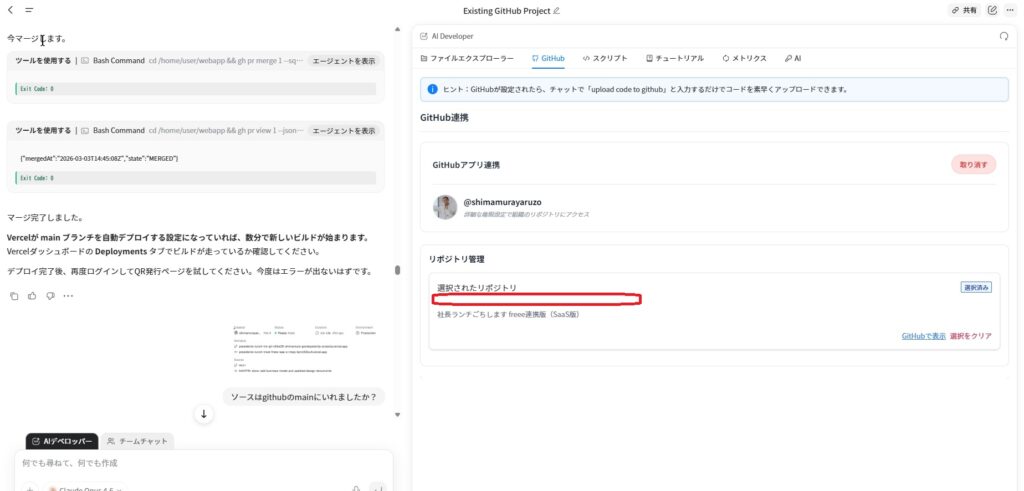Switch to the メトリクス tab
This screenshot has width=1024, height=491.
tap(743, 59)
